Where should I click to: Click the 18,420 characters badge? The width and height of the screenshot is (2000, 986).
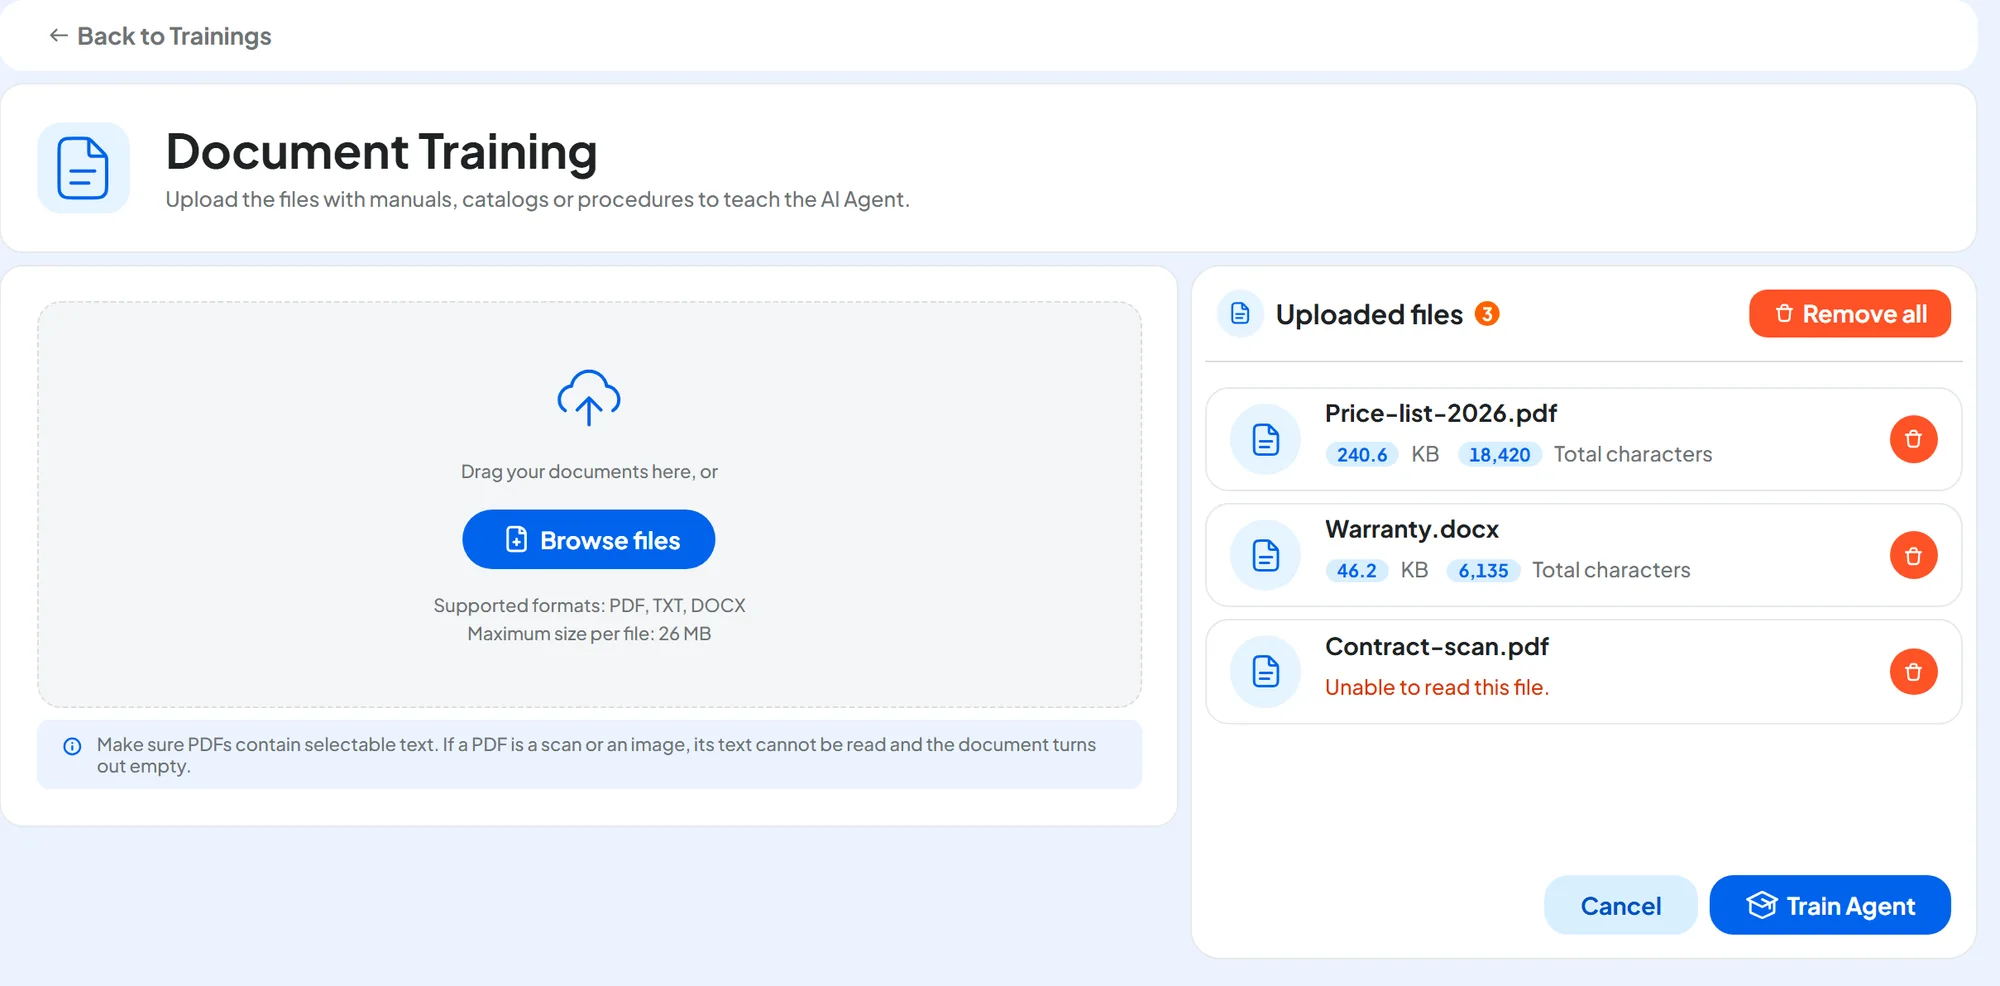click(x=1499, y=454)
